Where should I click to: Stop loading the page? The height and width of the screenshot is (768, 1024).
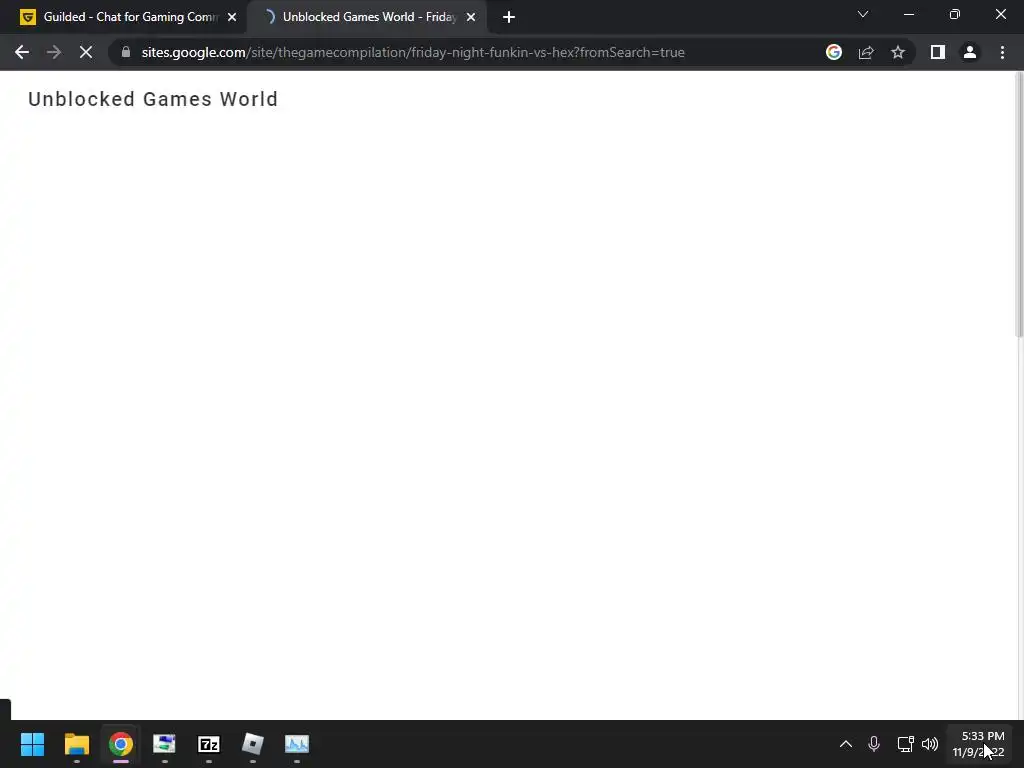point(86,52)
